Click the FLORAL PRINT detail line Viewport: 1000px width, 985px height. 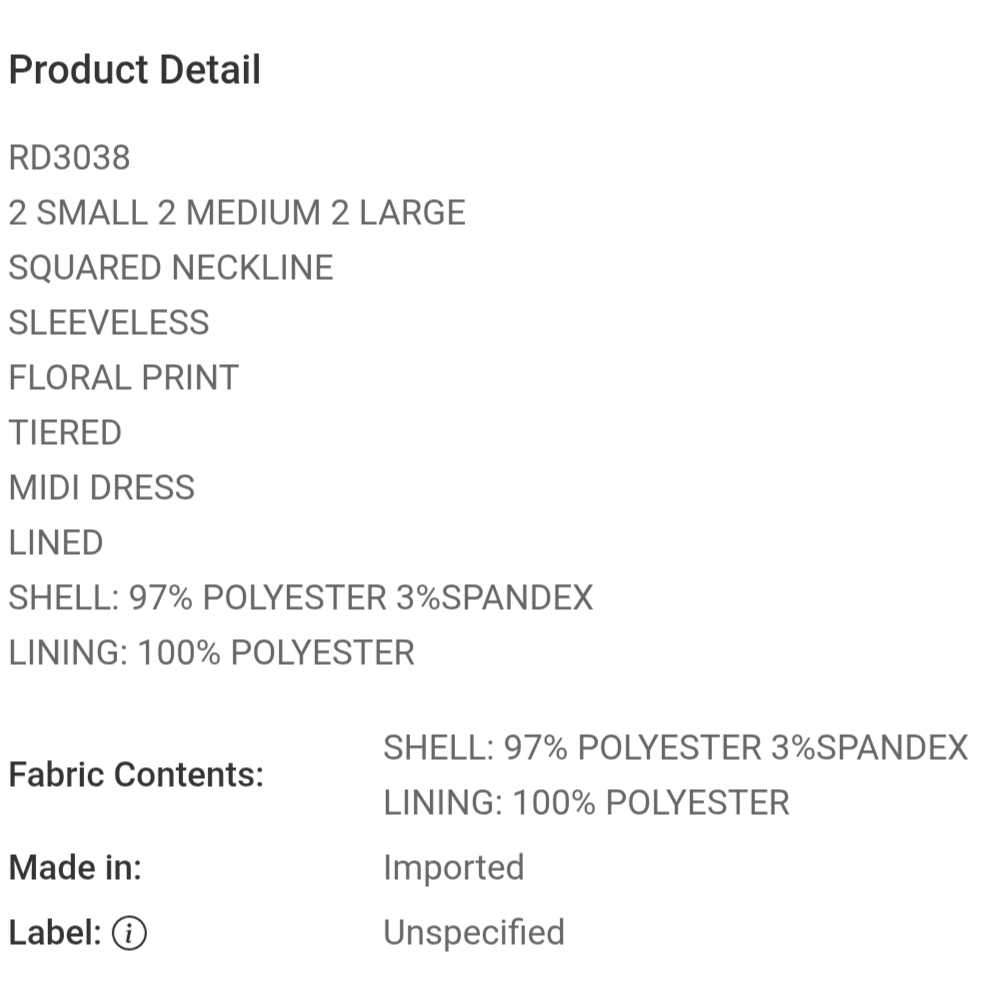click(x=124, y=377)
